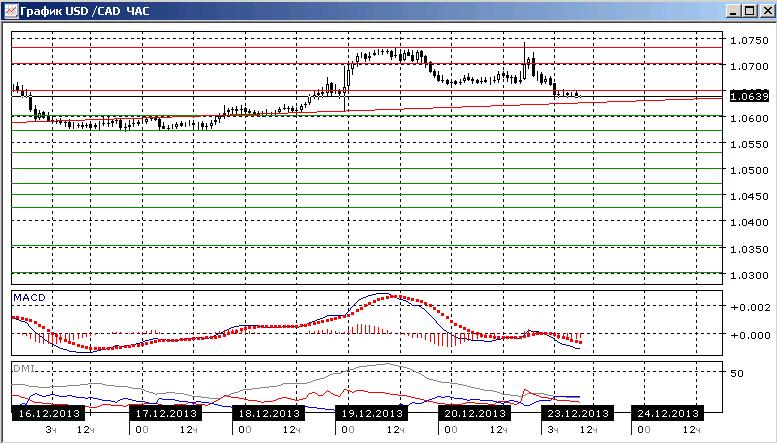
Task: Select the 18.12.2013 date marker
Action: click(269, 413)
